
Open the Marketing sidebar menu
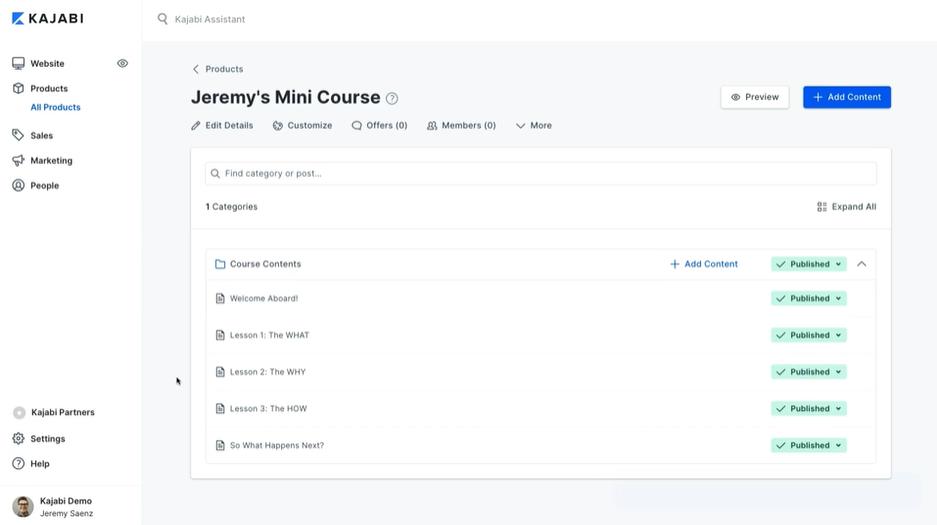pyautogui.click(x=51, y=160)
